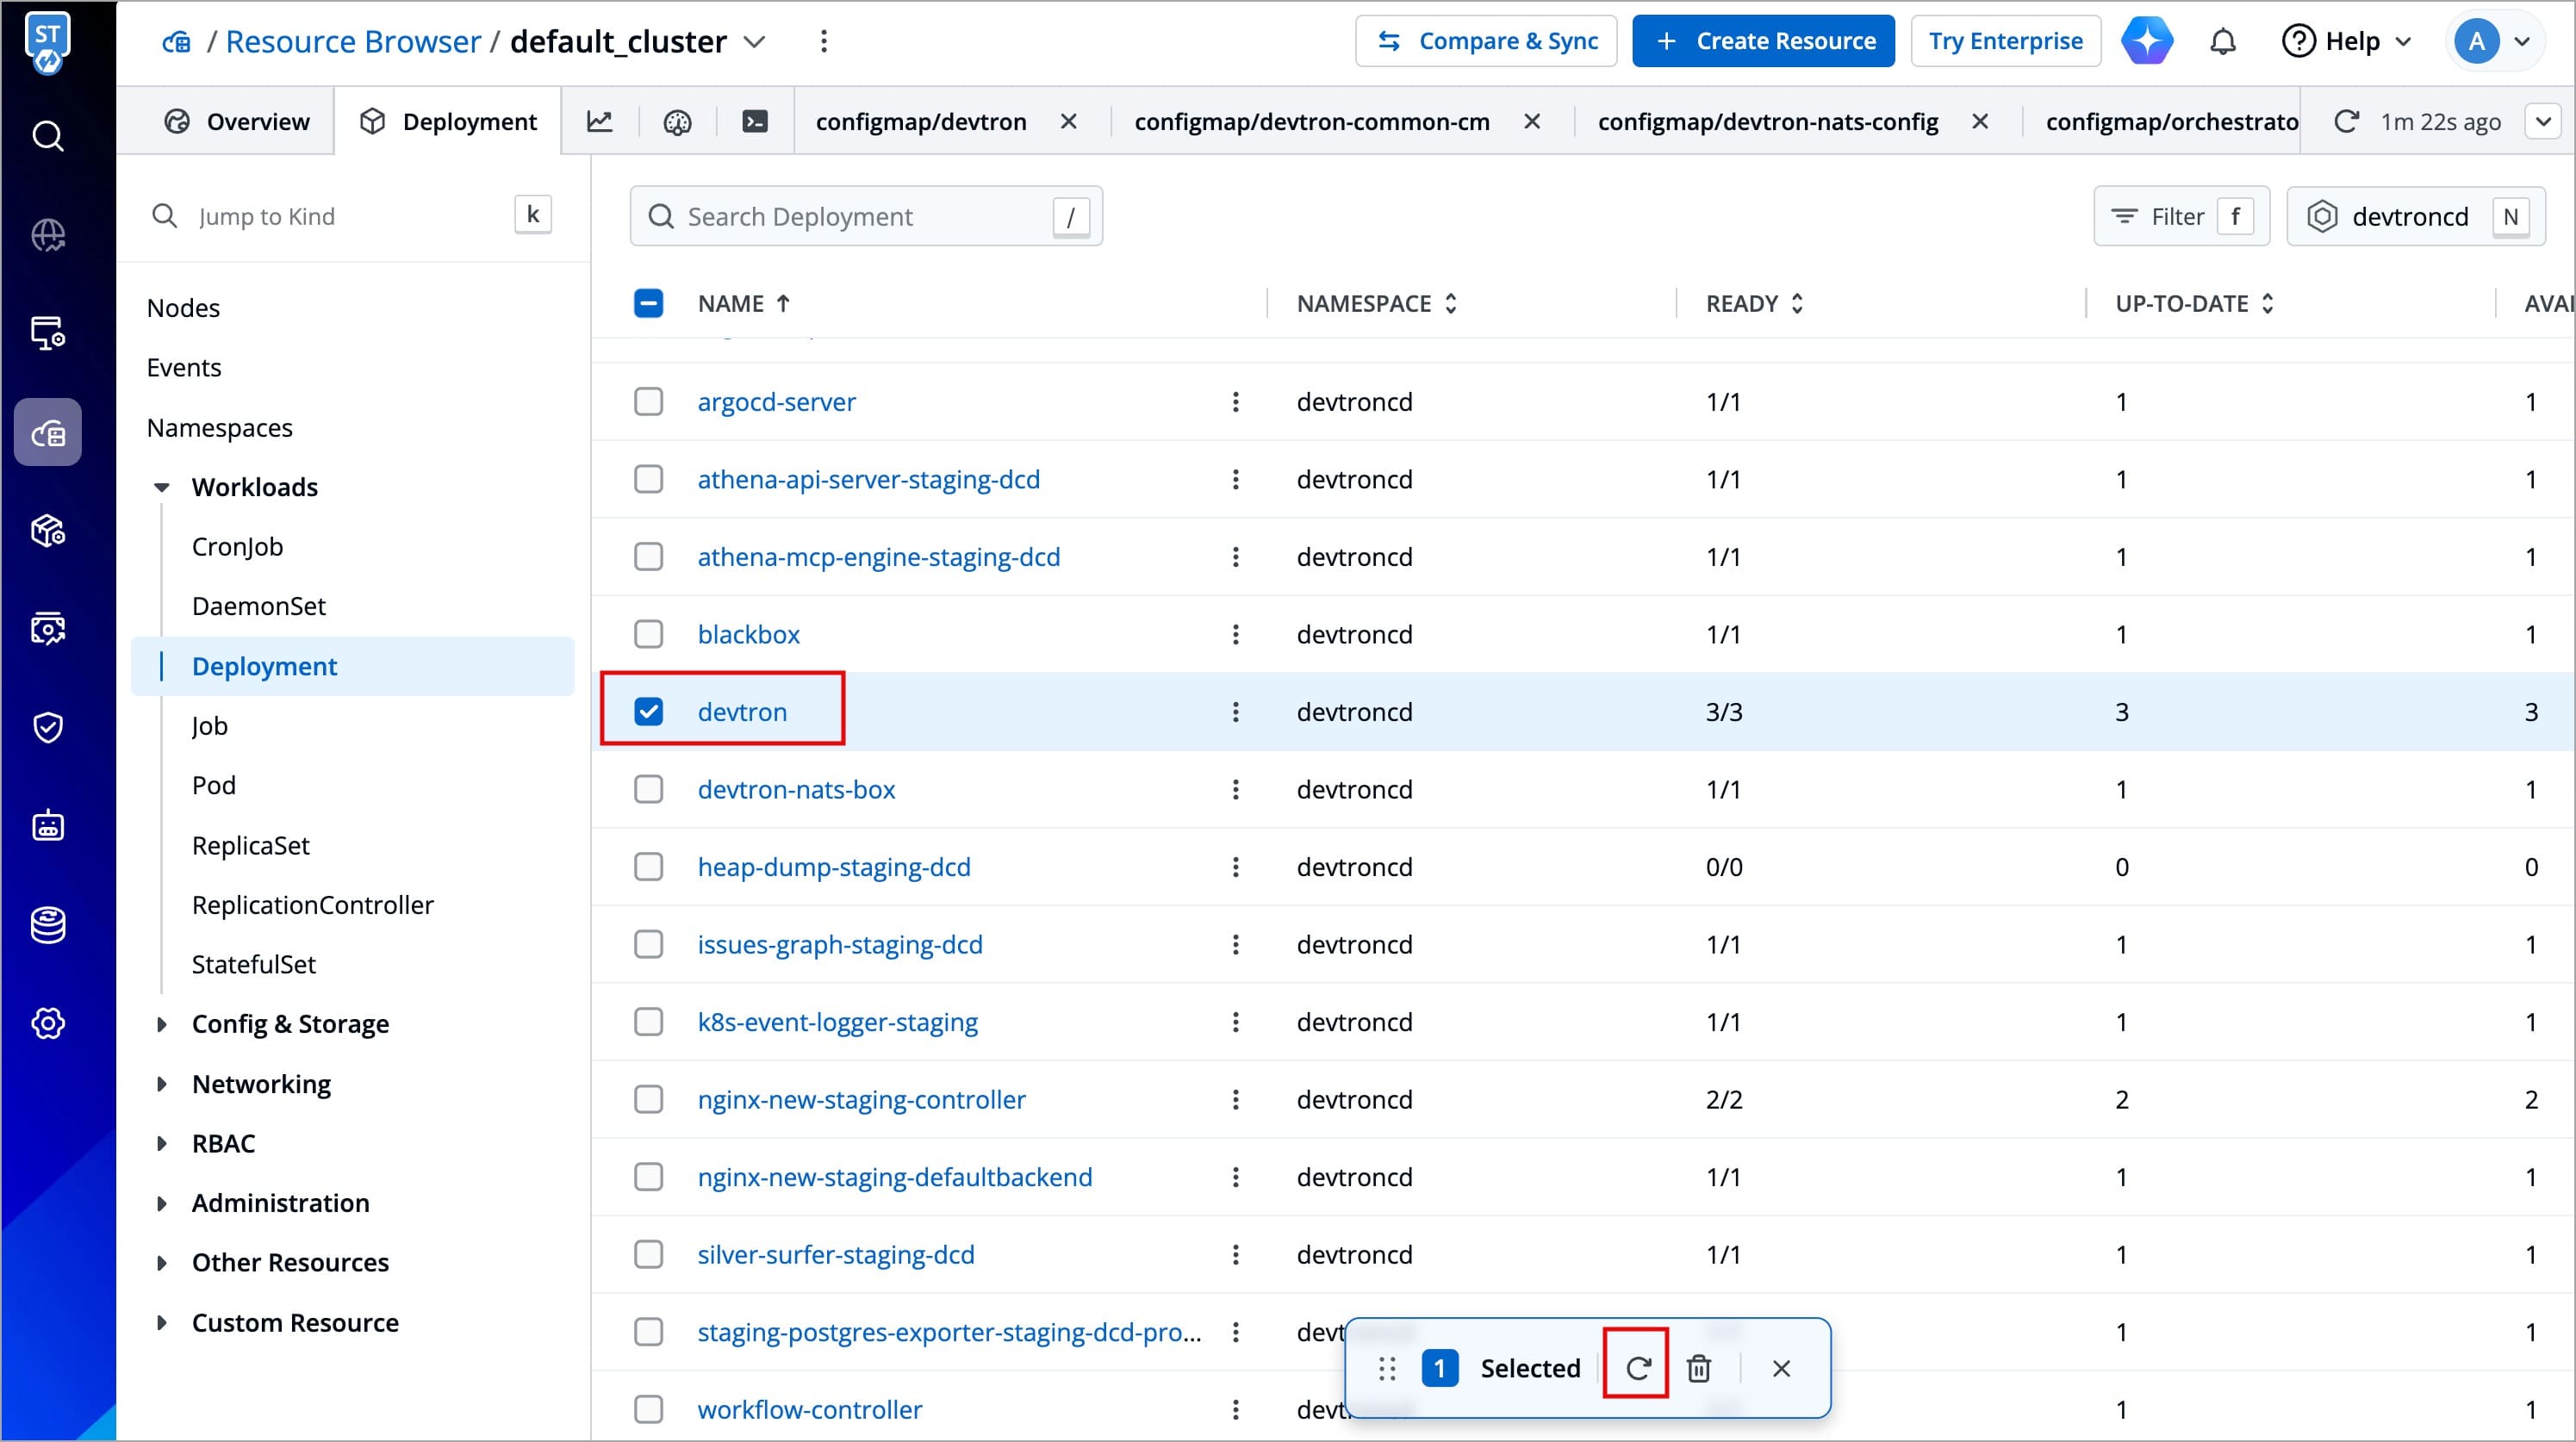The height and width of the screenshot is (1442, 2576).
Task: Open the terminal icon tab
Action: tap(755, 122)
